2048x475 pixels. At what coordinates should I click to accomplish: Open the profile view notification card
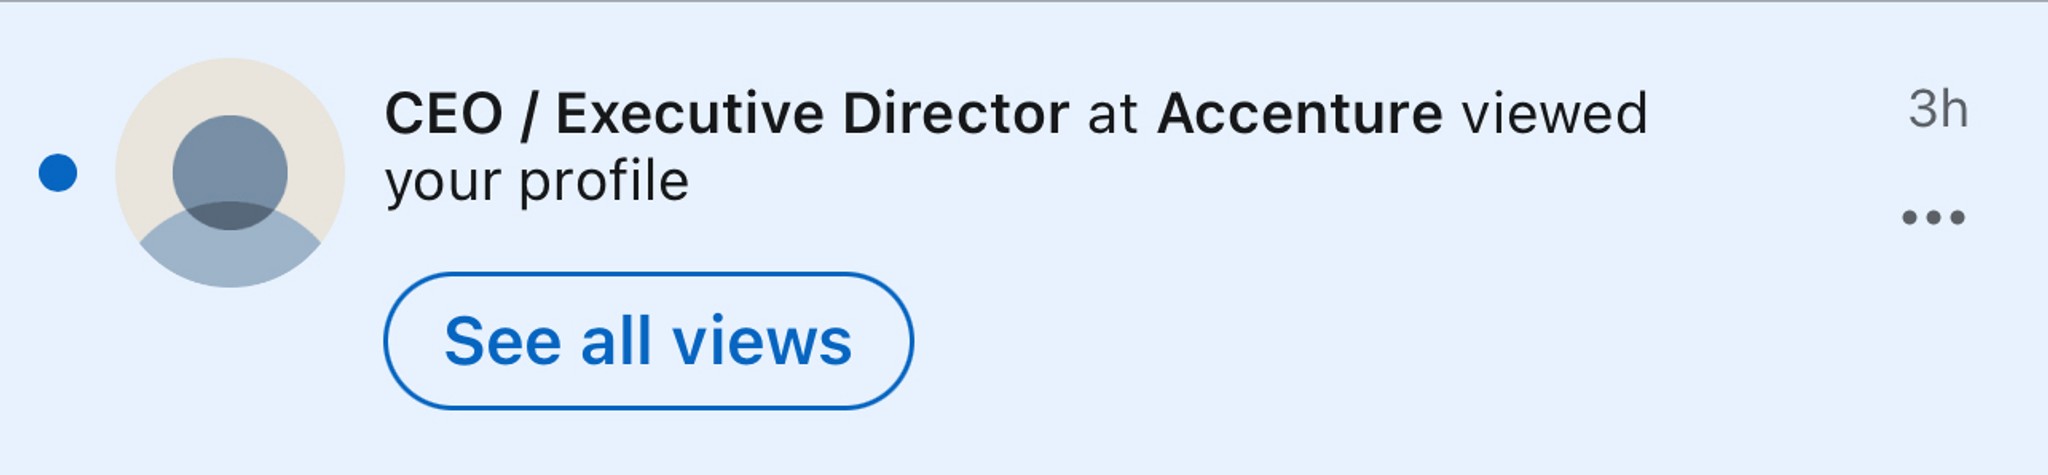(x=1024, y=238)
